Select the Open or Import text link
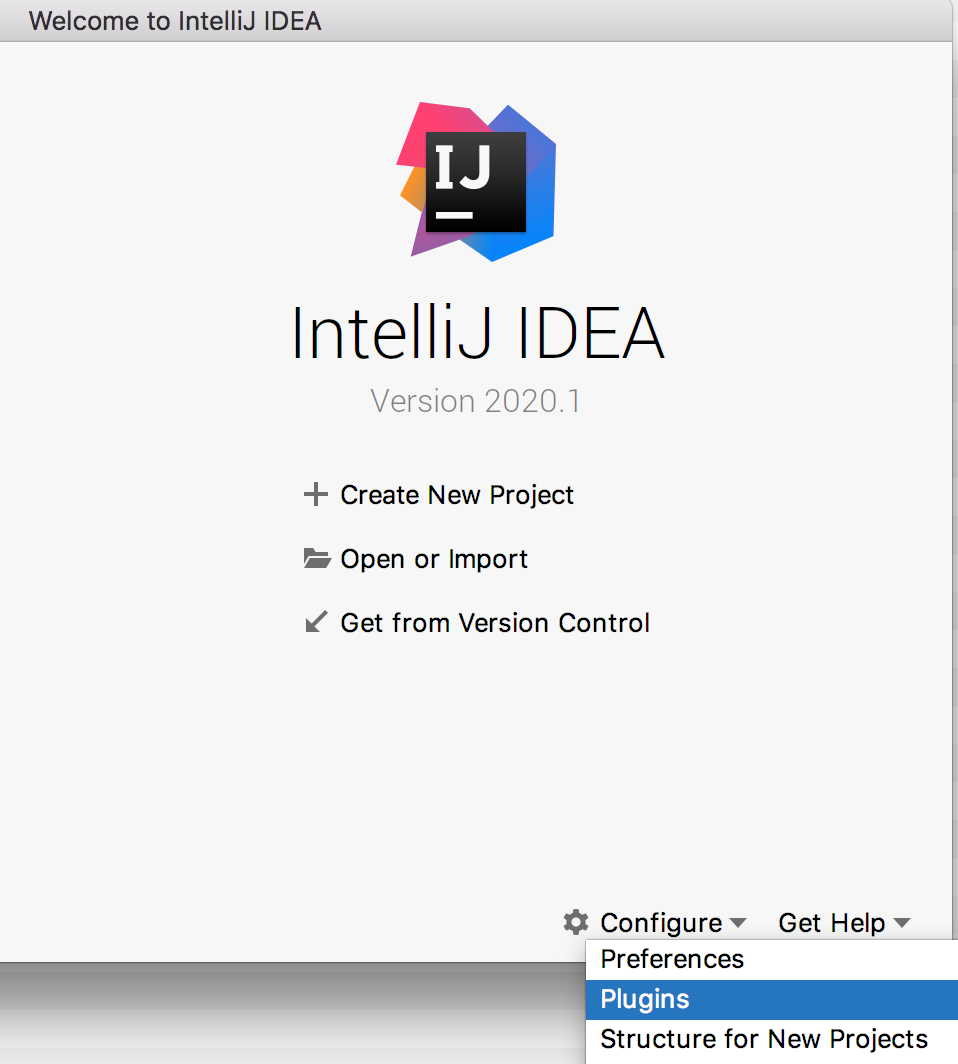Image resolution: width=958 pixels, height=1064 pixels. 434,559
